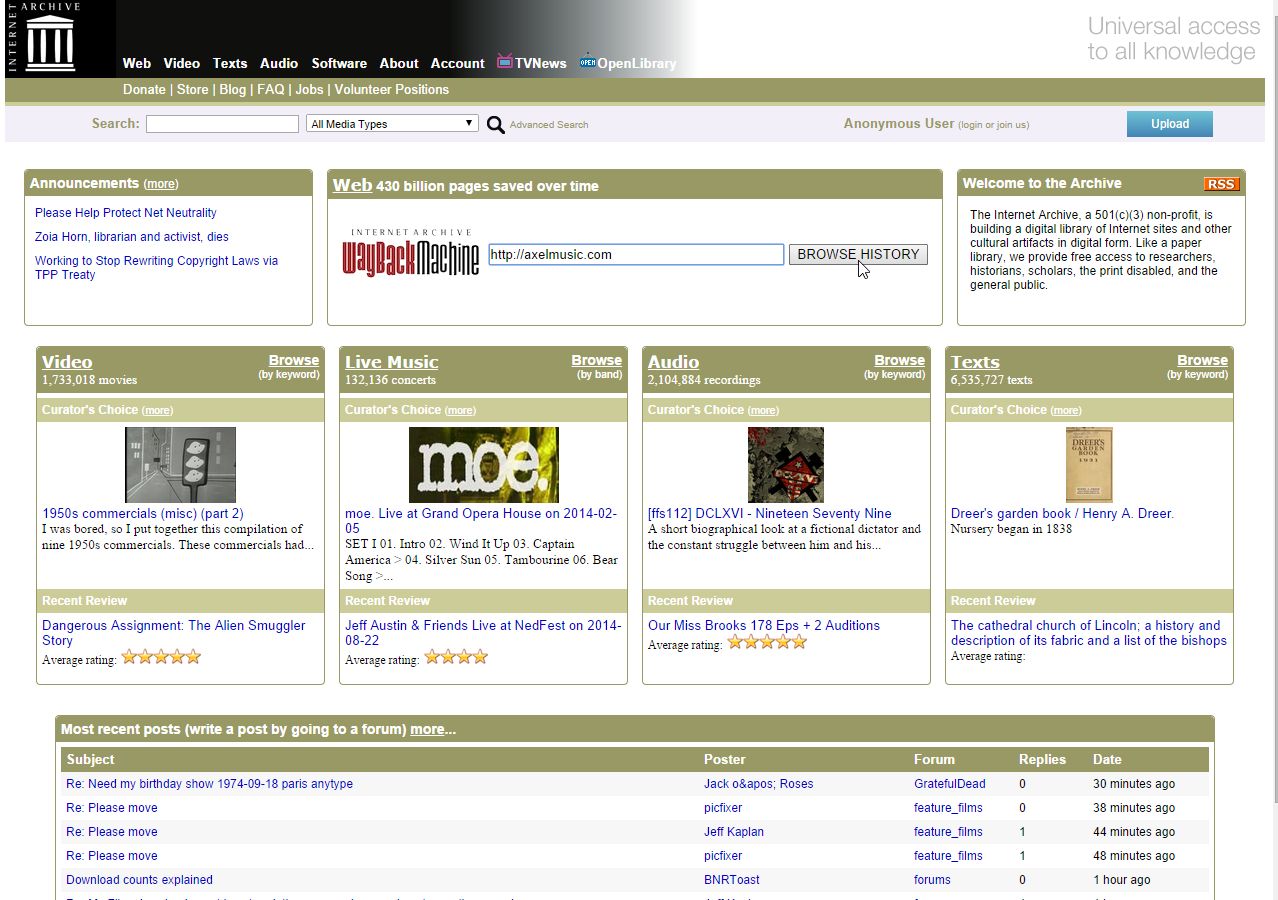1278x900 pixels.
Task: Click the Donate link
Action: [x=144, y=89]
